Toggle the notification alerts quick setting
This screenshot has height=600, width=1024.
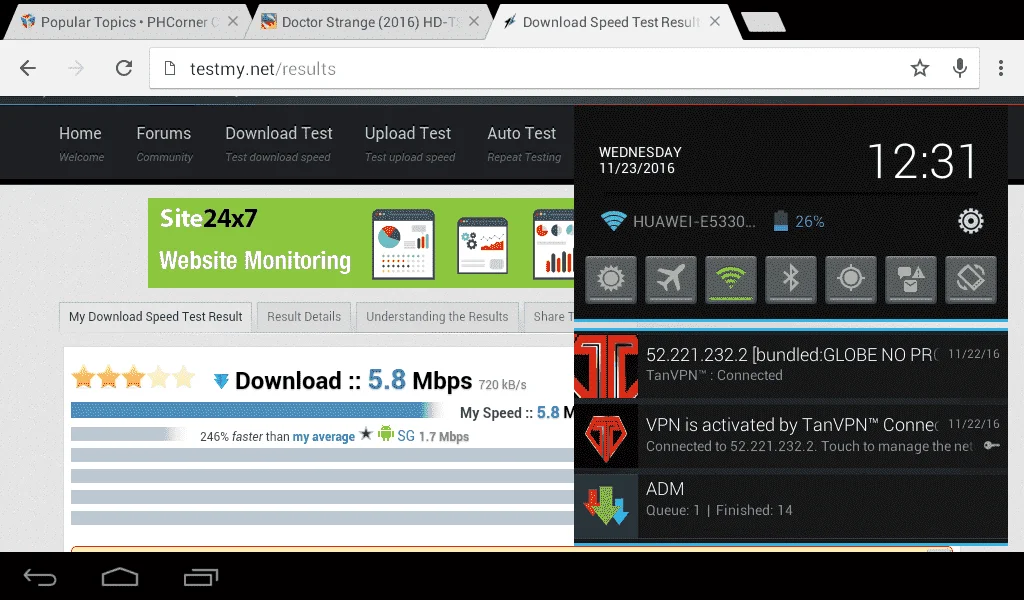click(911, 279)
